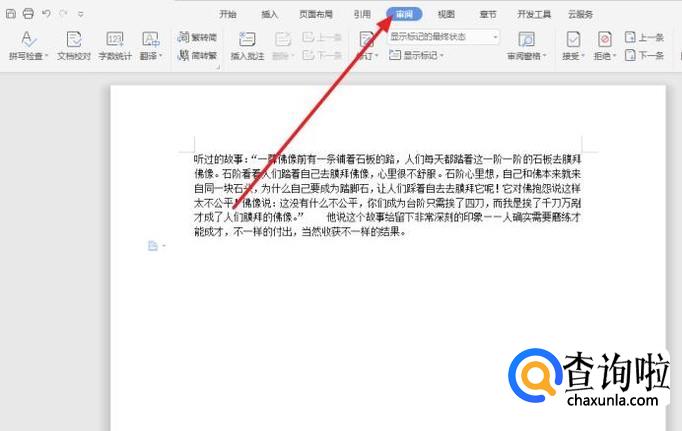The image size is (682, 431).
Task: Click 插入批注 insert comment icon
Action: tap(247, 39)
